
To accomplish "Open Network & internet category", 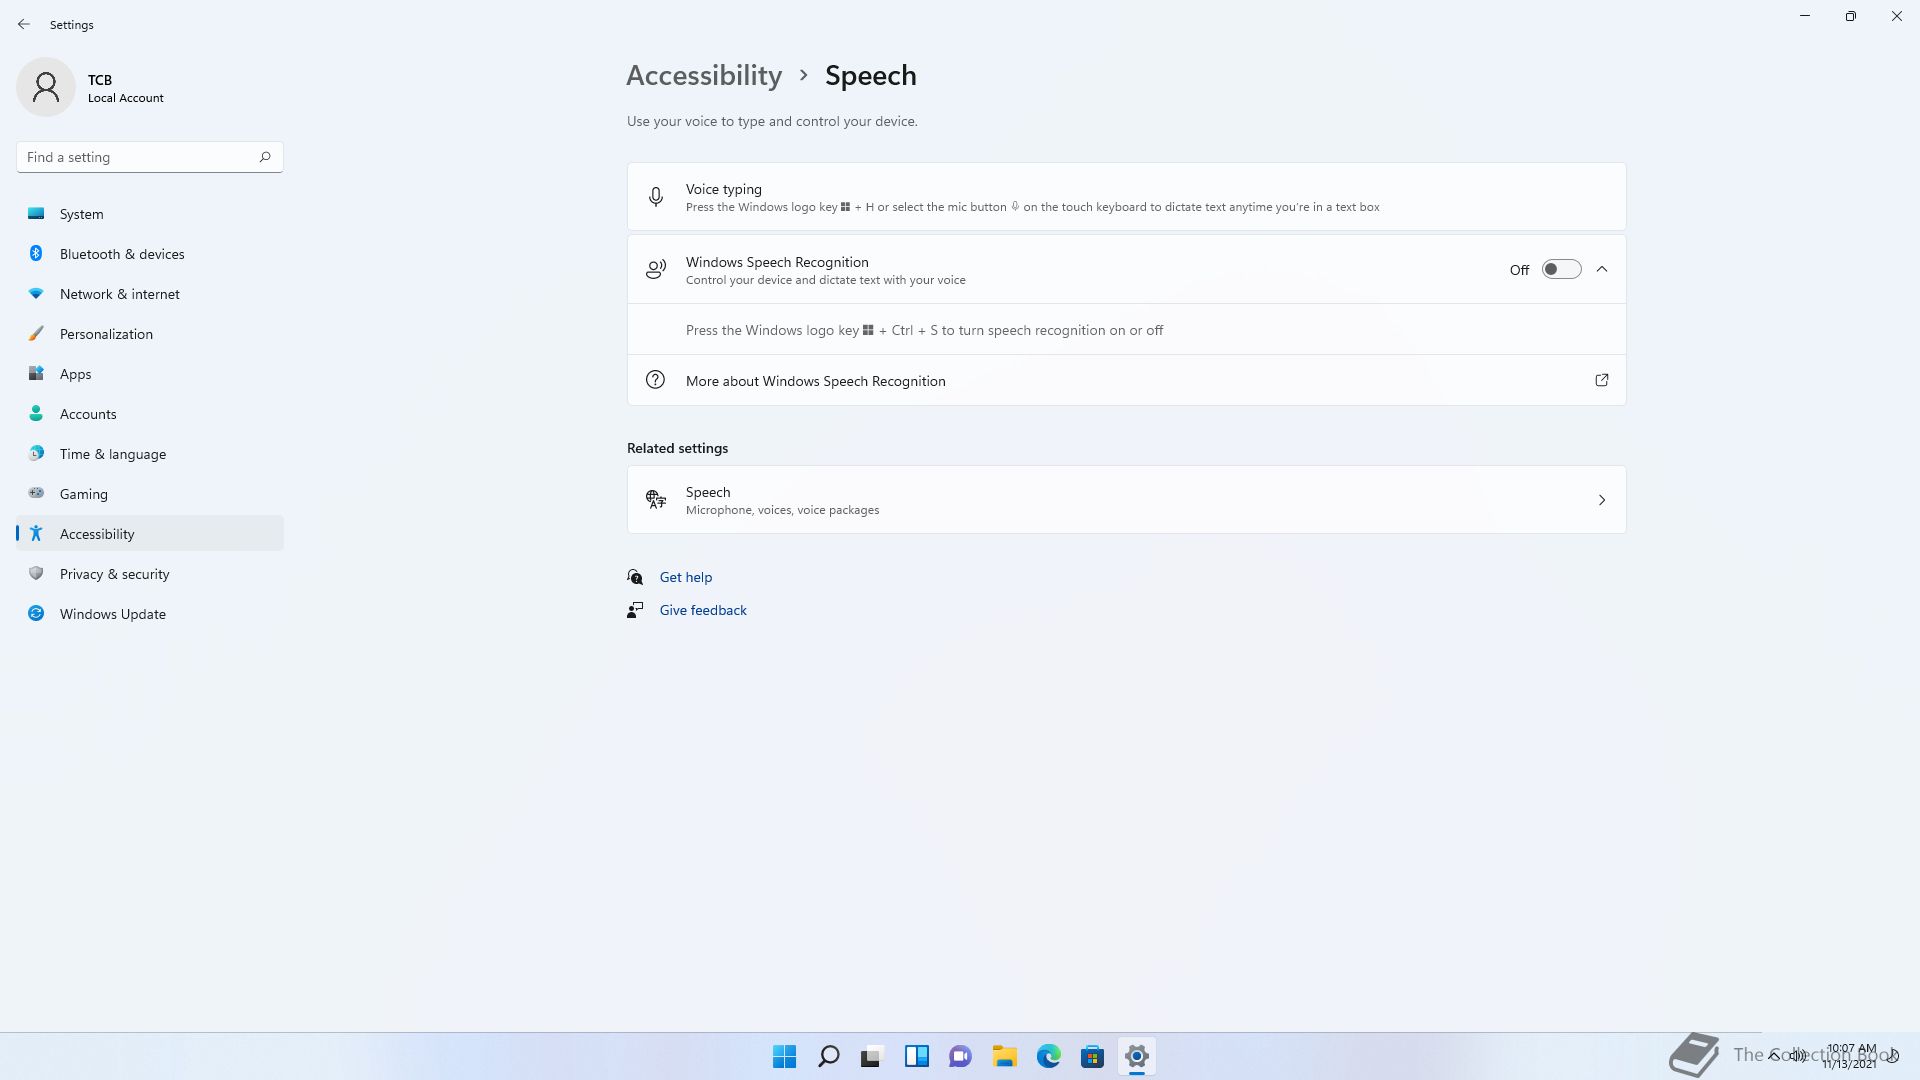I will 150,294.
